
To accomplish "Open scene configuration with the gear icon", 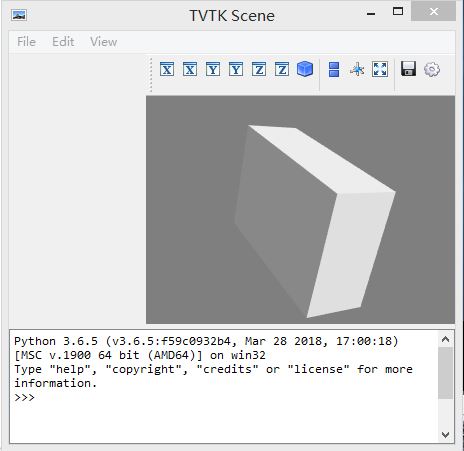I will pos(432,69).
